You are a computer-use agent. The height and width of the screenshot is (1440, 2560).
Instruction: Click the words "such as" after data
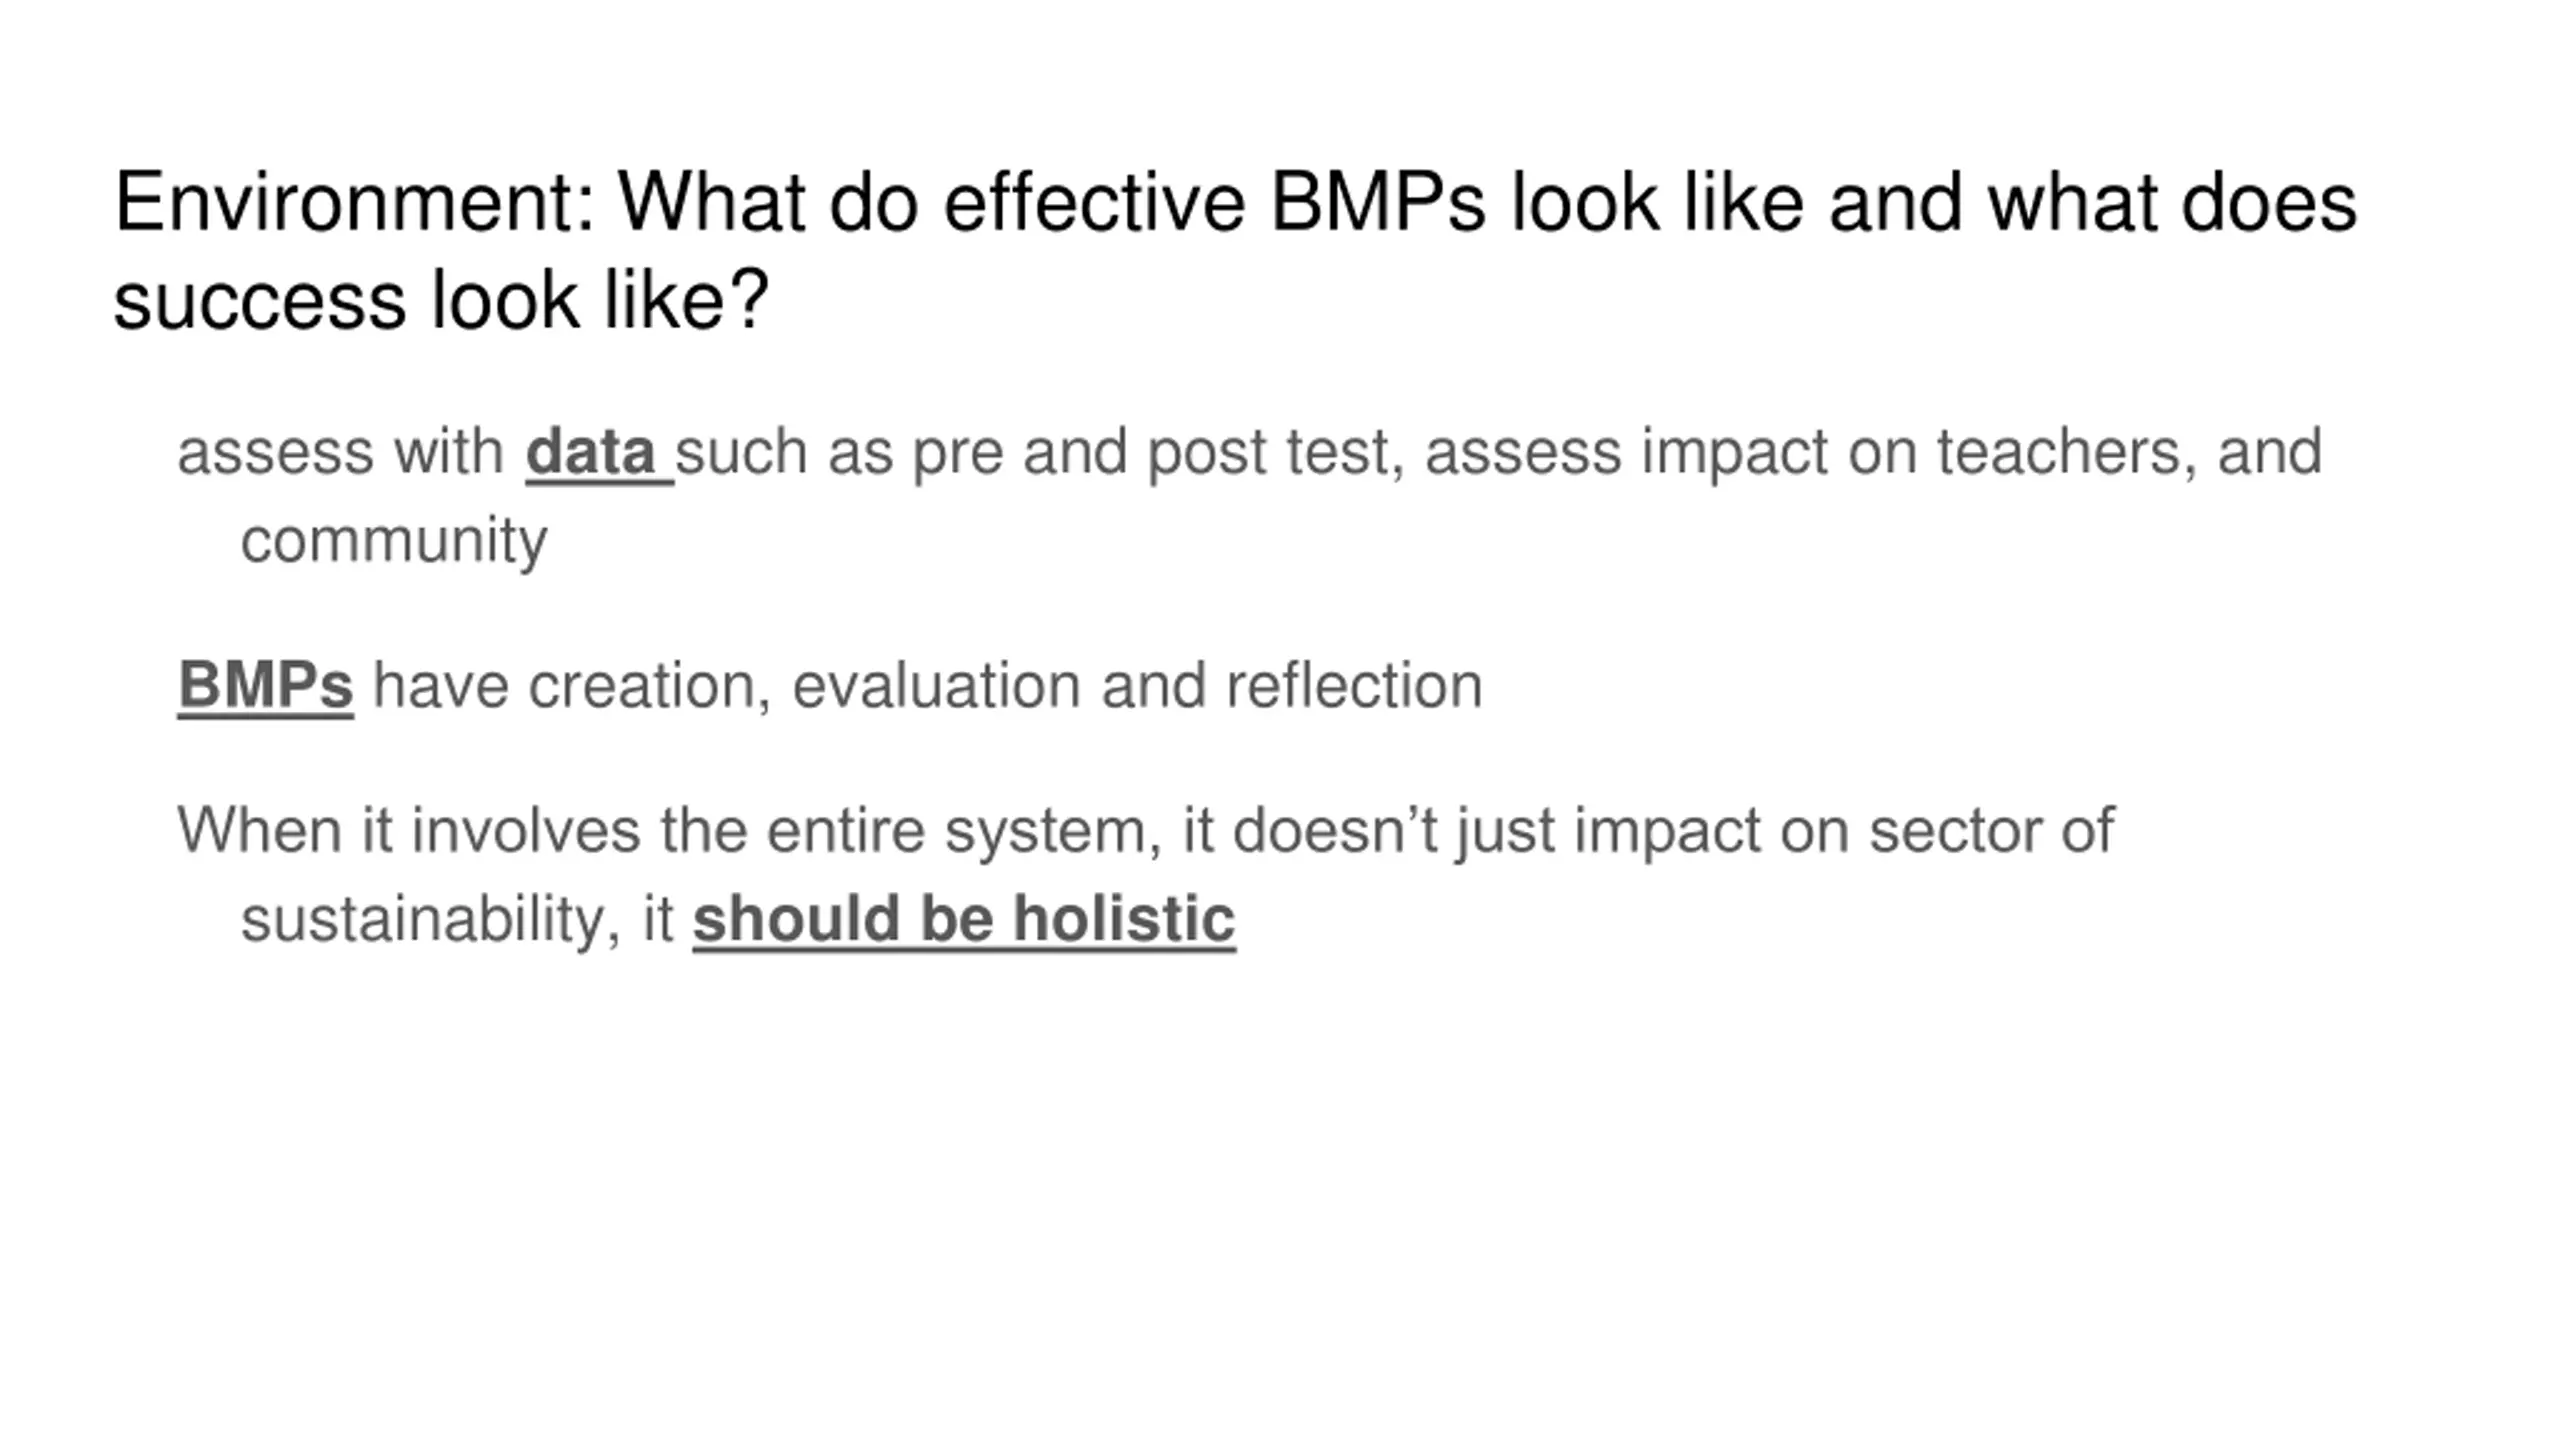tap(784, 452)
